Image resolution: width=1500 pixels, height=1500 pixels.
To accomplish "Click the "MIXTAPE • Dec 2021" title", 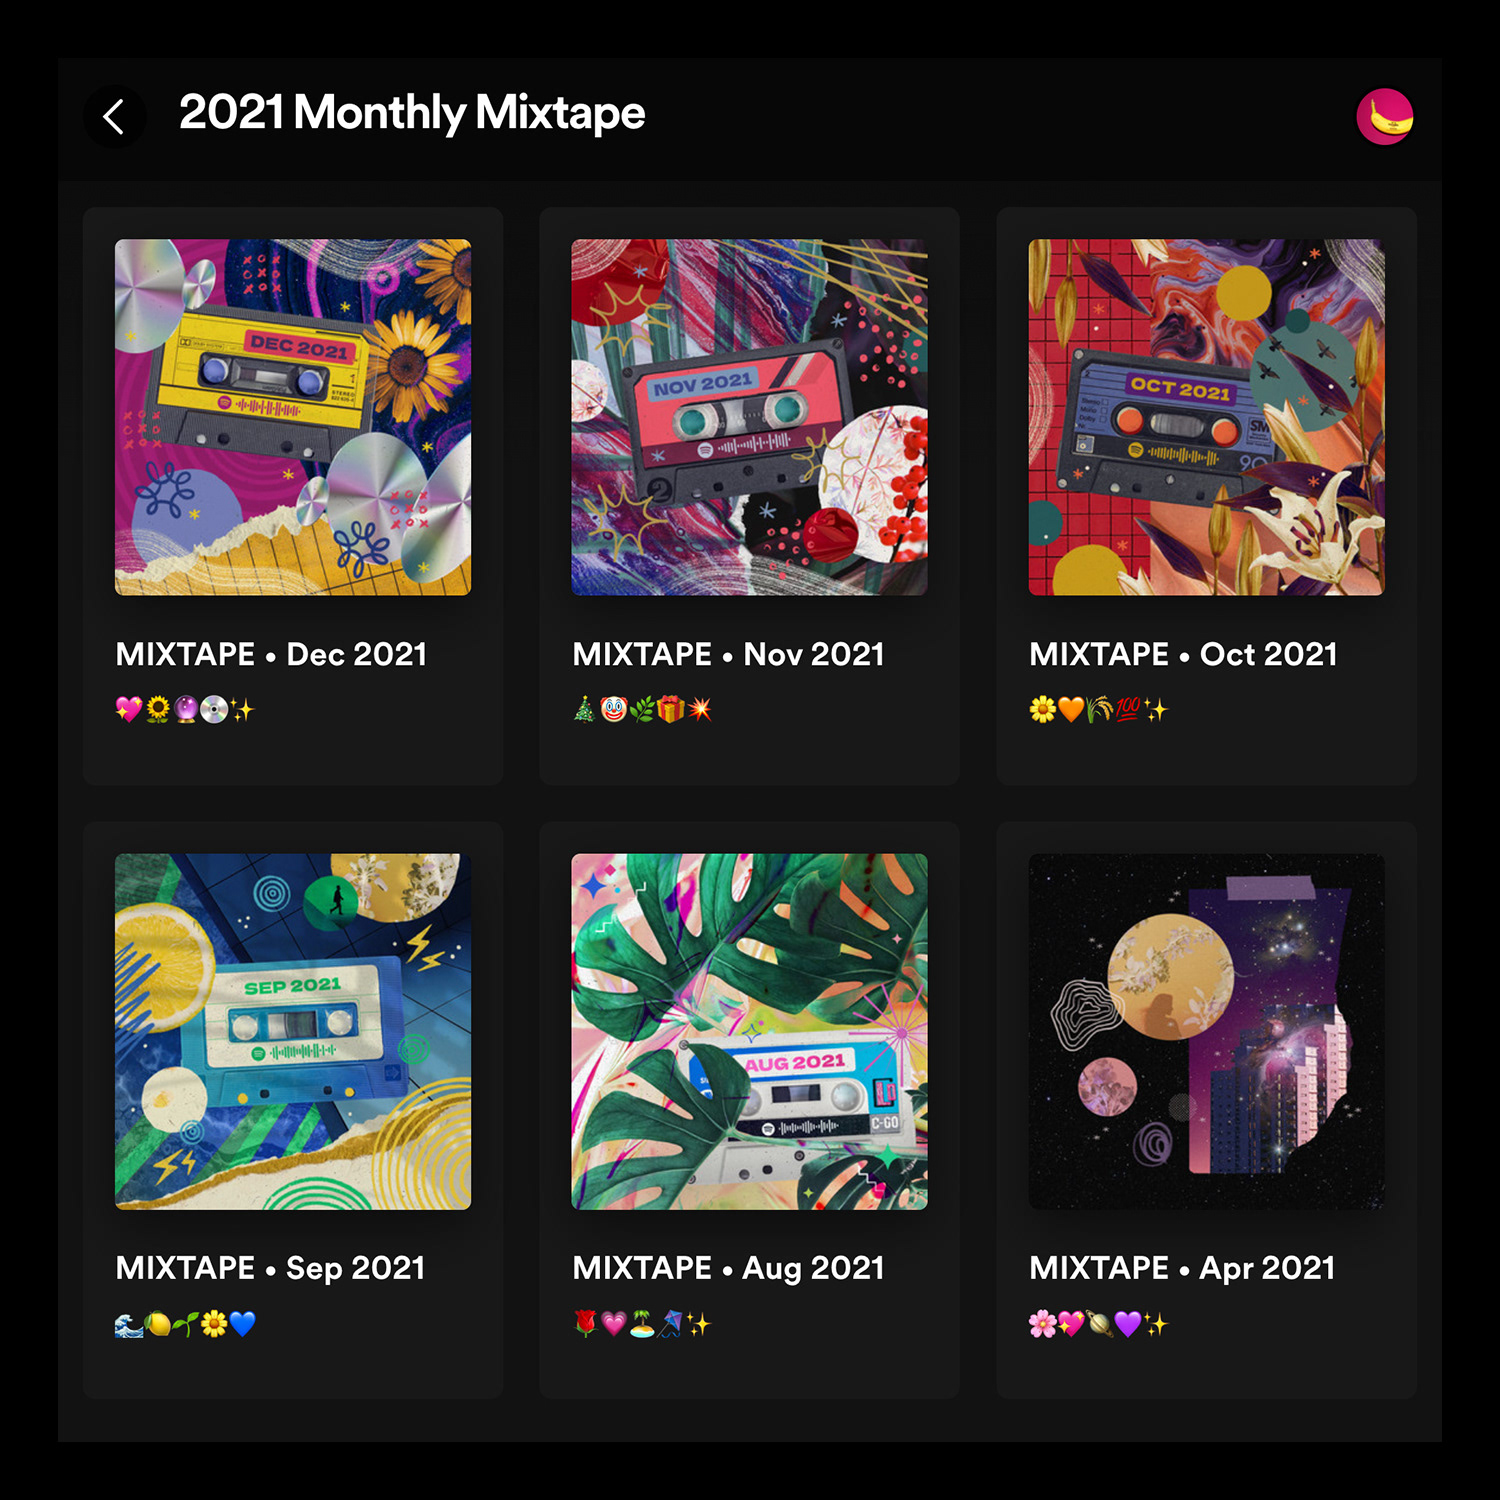I will tap(271, 654).
